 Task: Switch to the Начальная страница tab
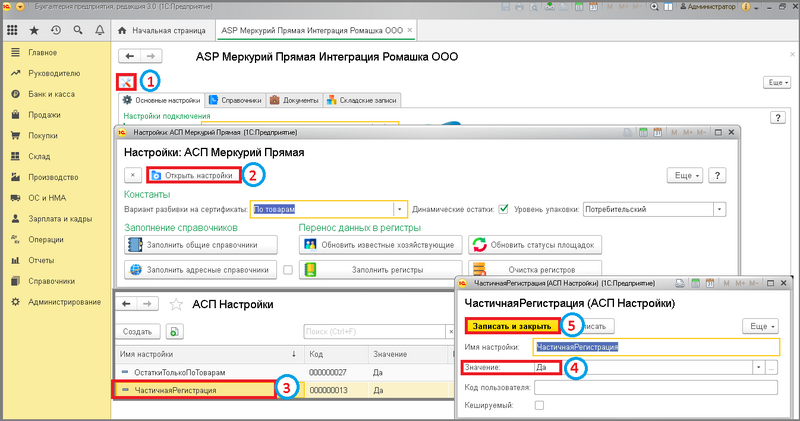click(x=162, y=31)
